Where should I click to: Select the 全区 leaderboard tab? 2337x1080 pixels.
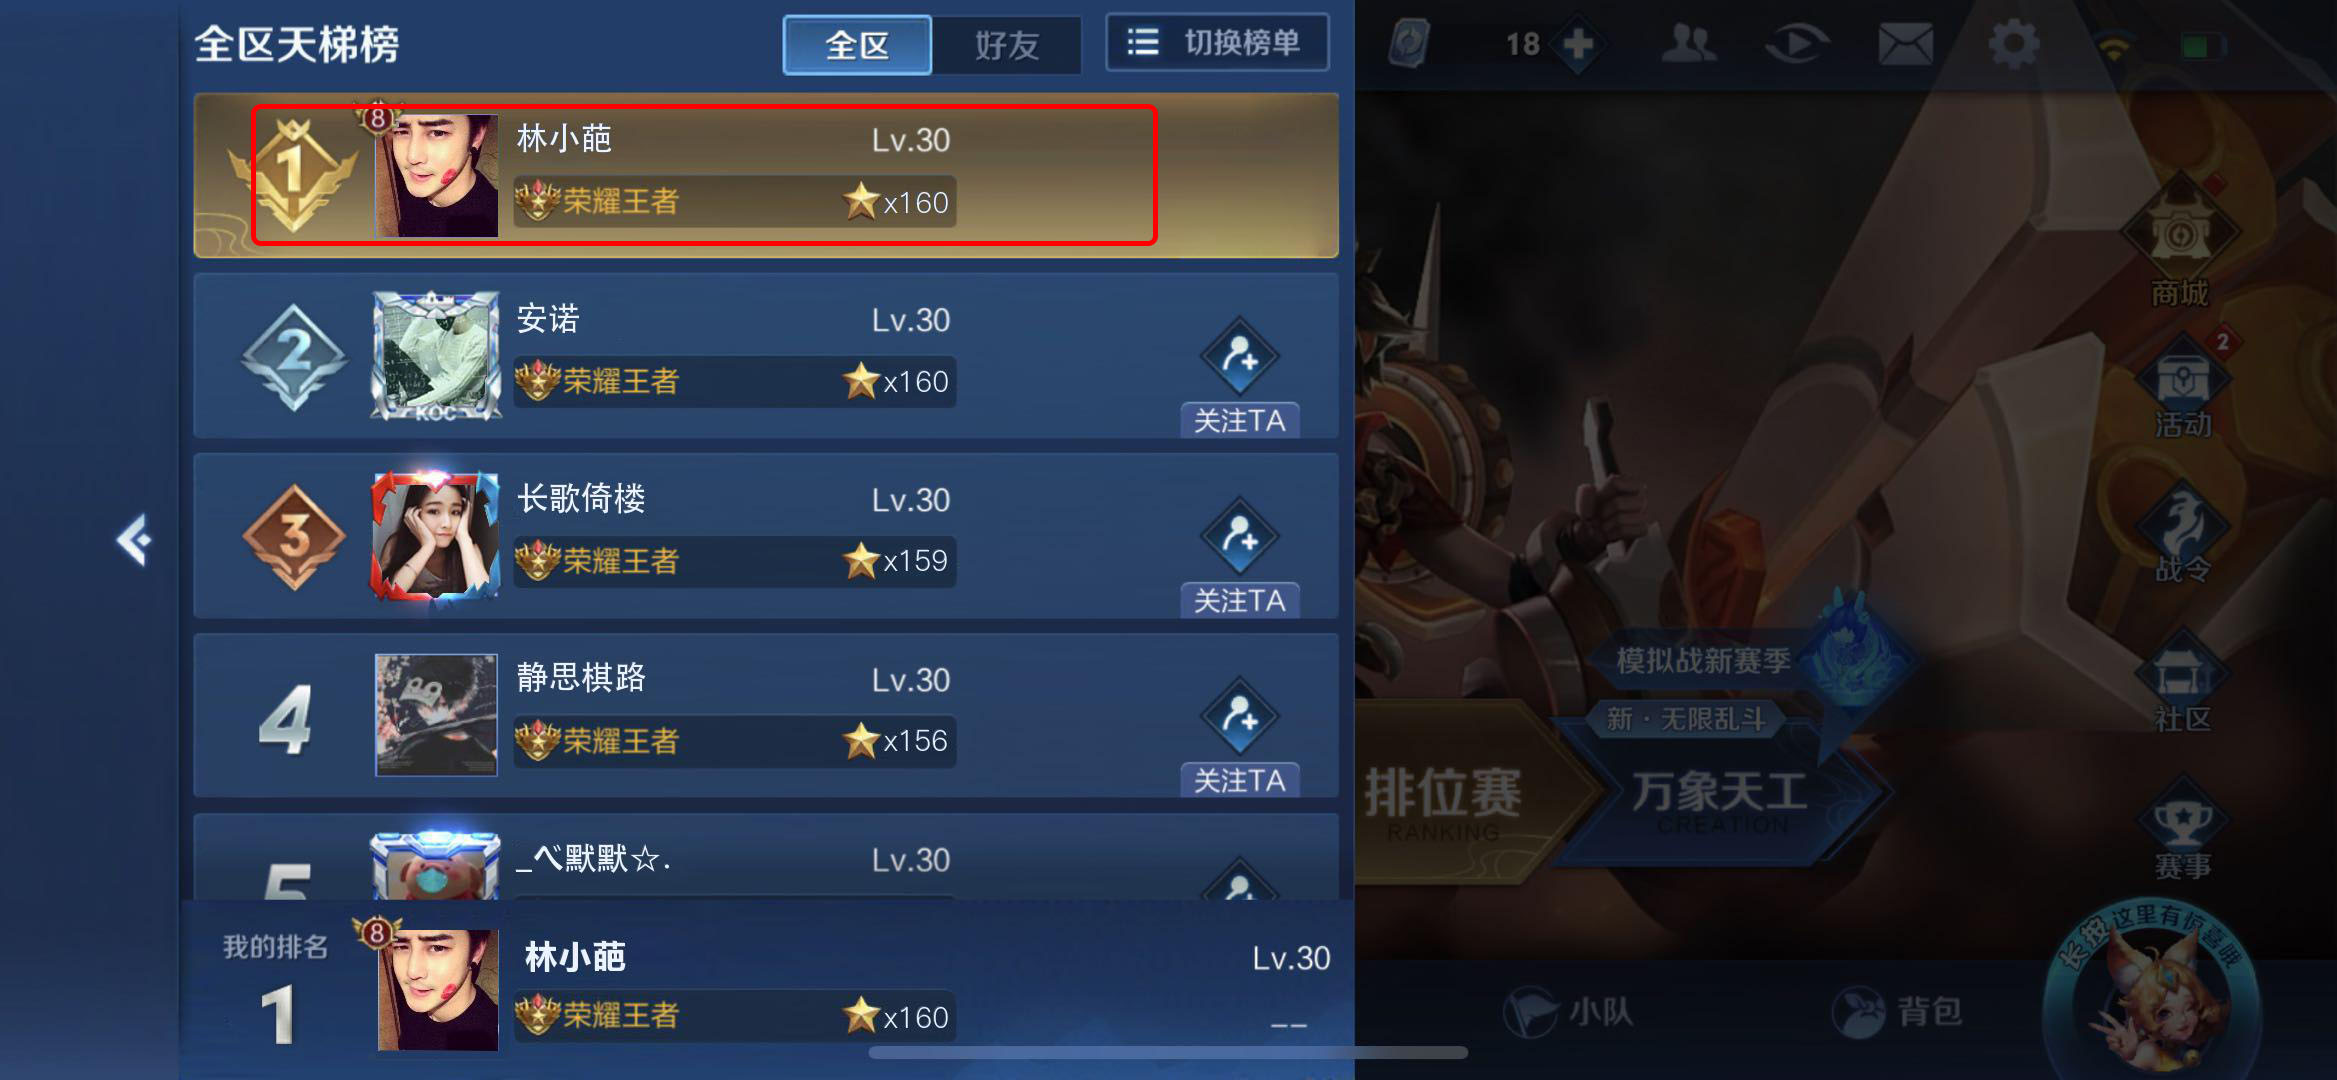click(857, 45)
